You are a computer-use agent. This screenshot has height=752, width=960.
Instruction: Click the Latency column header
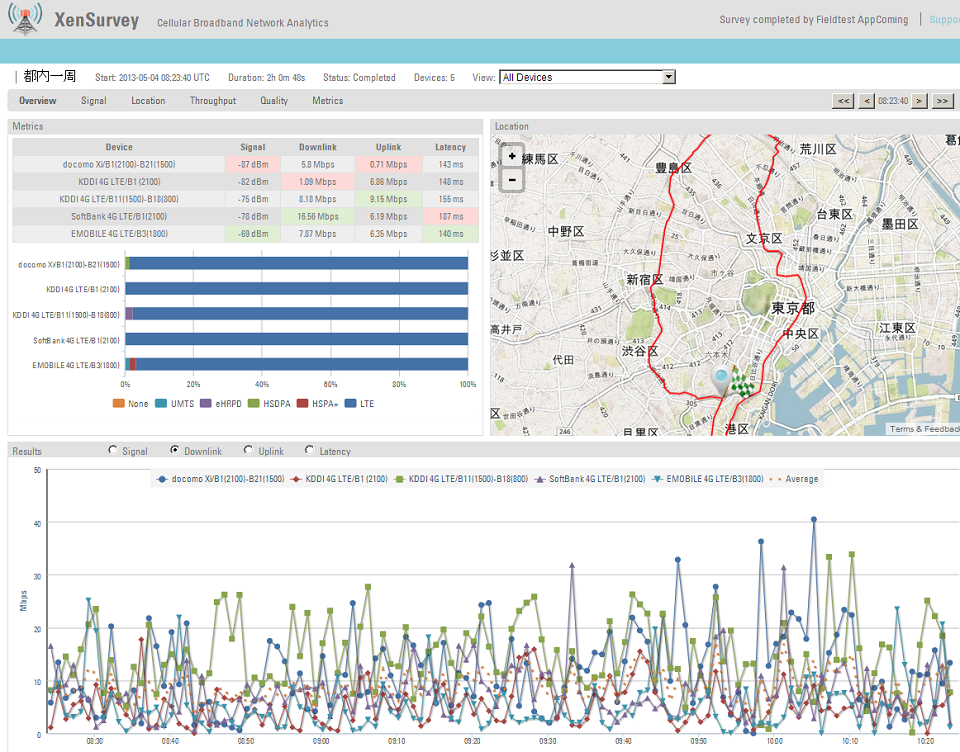click(451, 147)
